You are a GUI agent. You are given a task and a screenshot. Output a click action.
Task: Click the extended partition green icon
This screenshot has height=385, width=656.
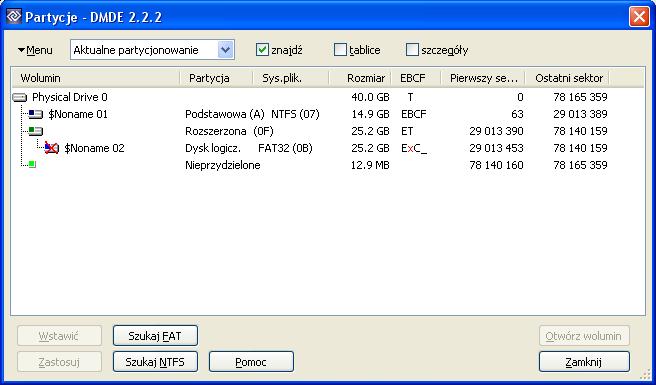36,131
